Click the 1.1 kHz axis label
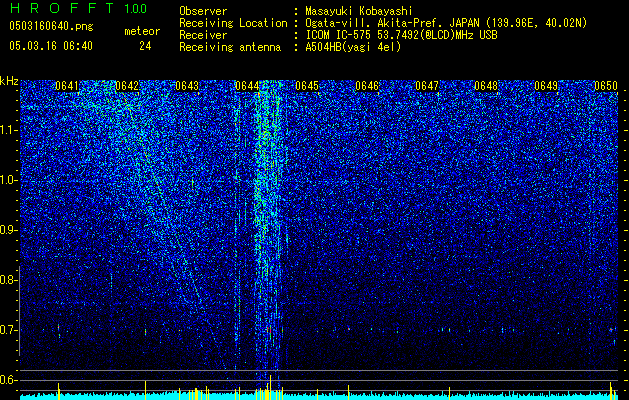The height and width of the screenshot is (400, 629). tap(8, 130)
